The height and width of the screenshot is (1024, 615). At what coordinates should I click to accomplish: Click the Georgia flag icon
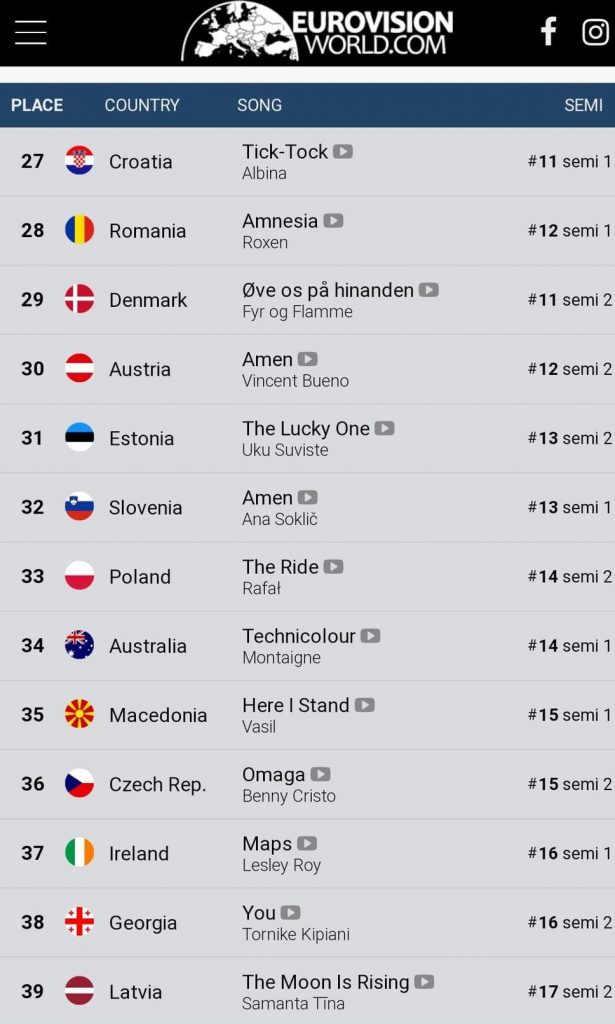point(80,922)
